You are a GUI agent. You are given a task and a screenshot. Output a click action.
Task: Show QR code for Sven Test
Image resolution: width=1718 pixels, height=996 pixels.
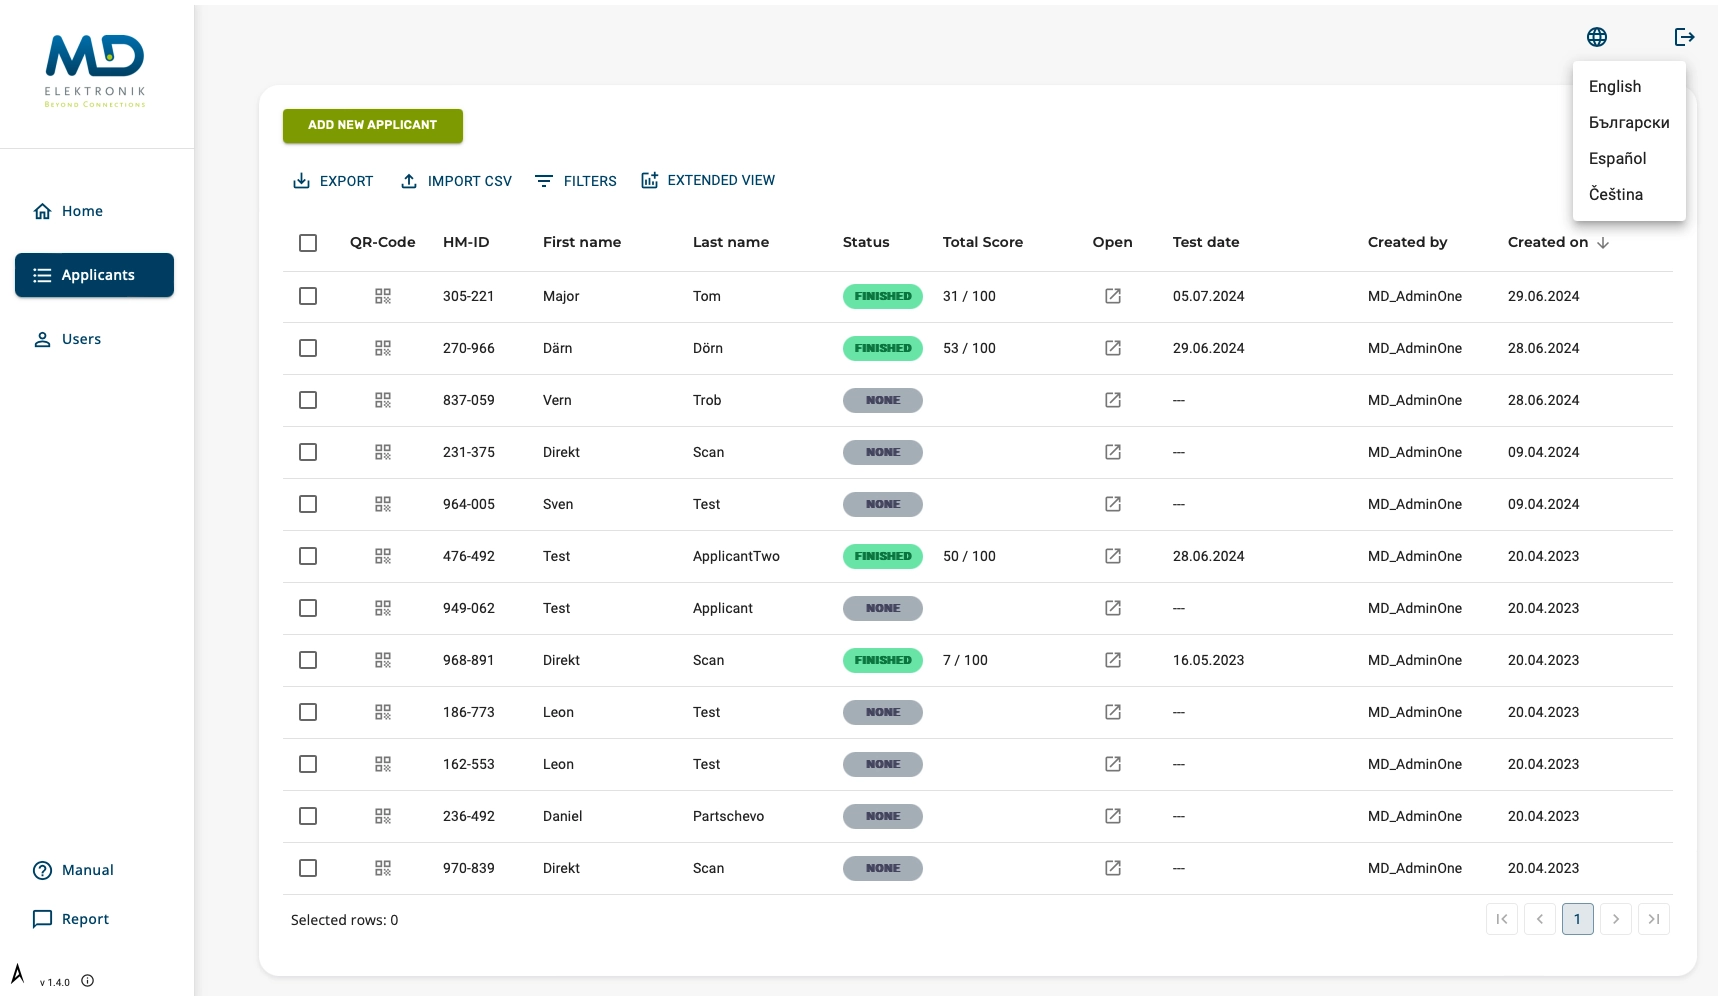(383, 504)
